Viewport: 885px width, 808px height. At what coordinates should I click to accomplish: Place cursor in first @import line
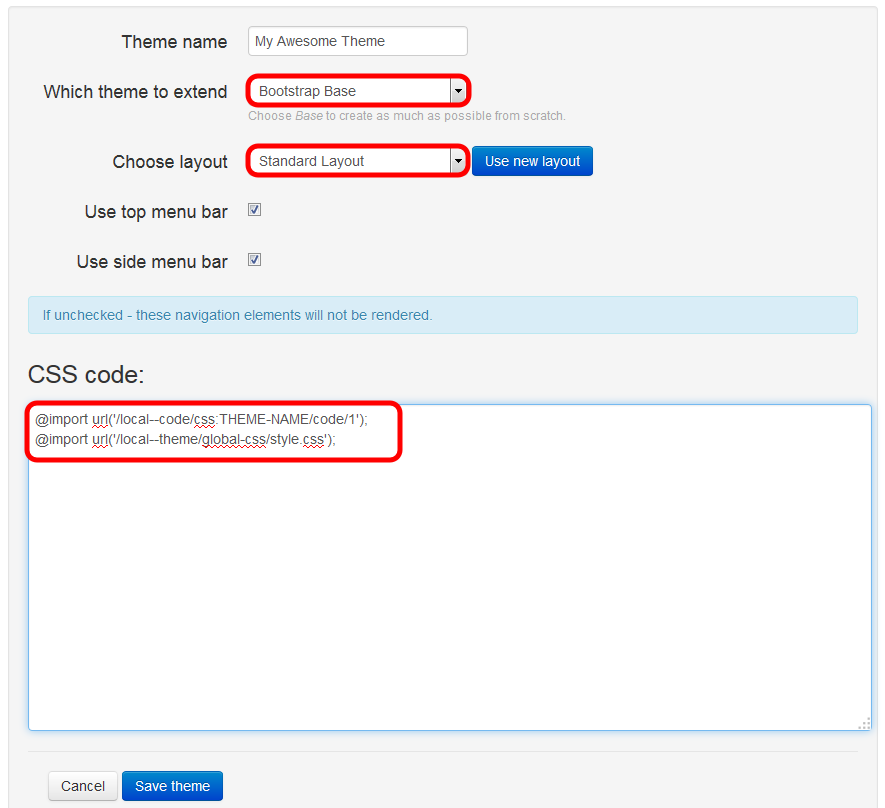click(200, 420)
